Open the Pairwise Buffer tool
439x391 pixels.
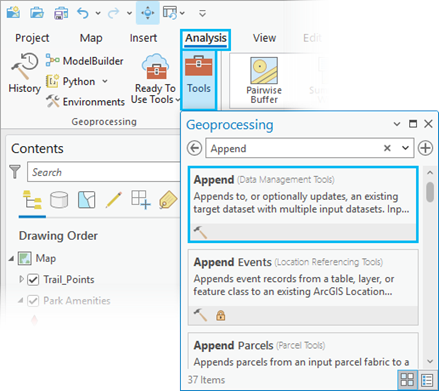pos(264,80)
